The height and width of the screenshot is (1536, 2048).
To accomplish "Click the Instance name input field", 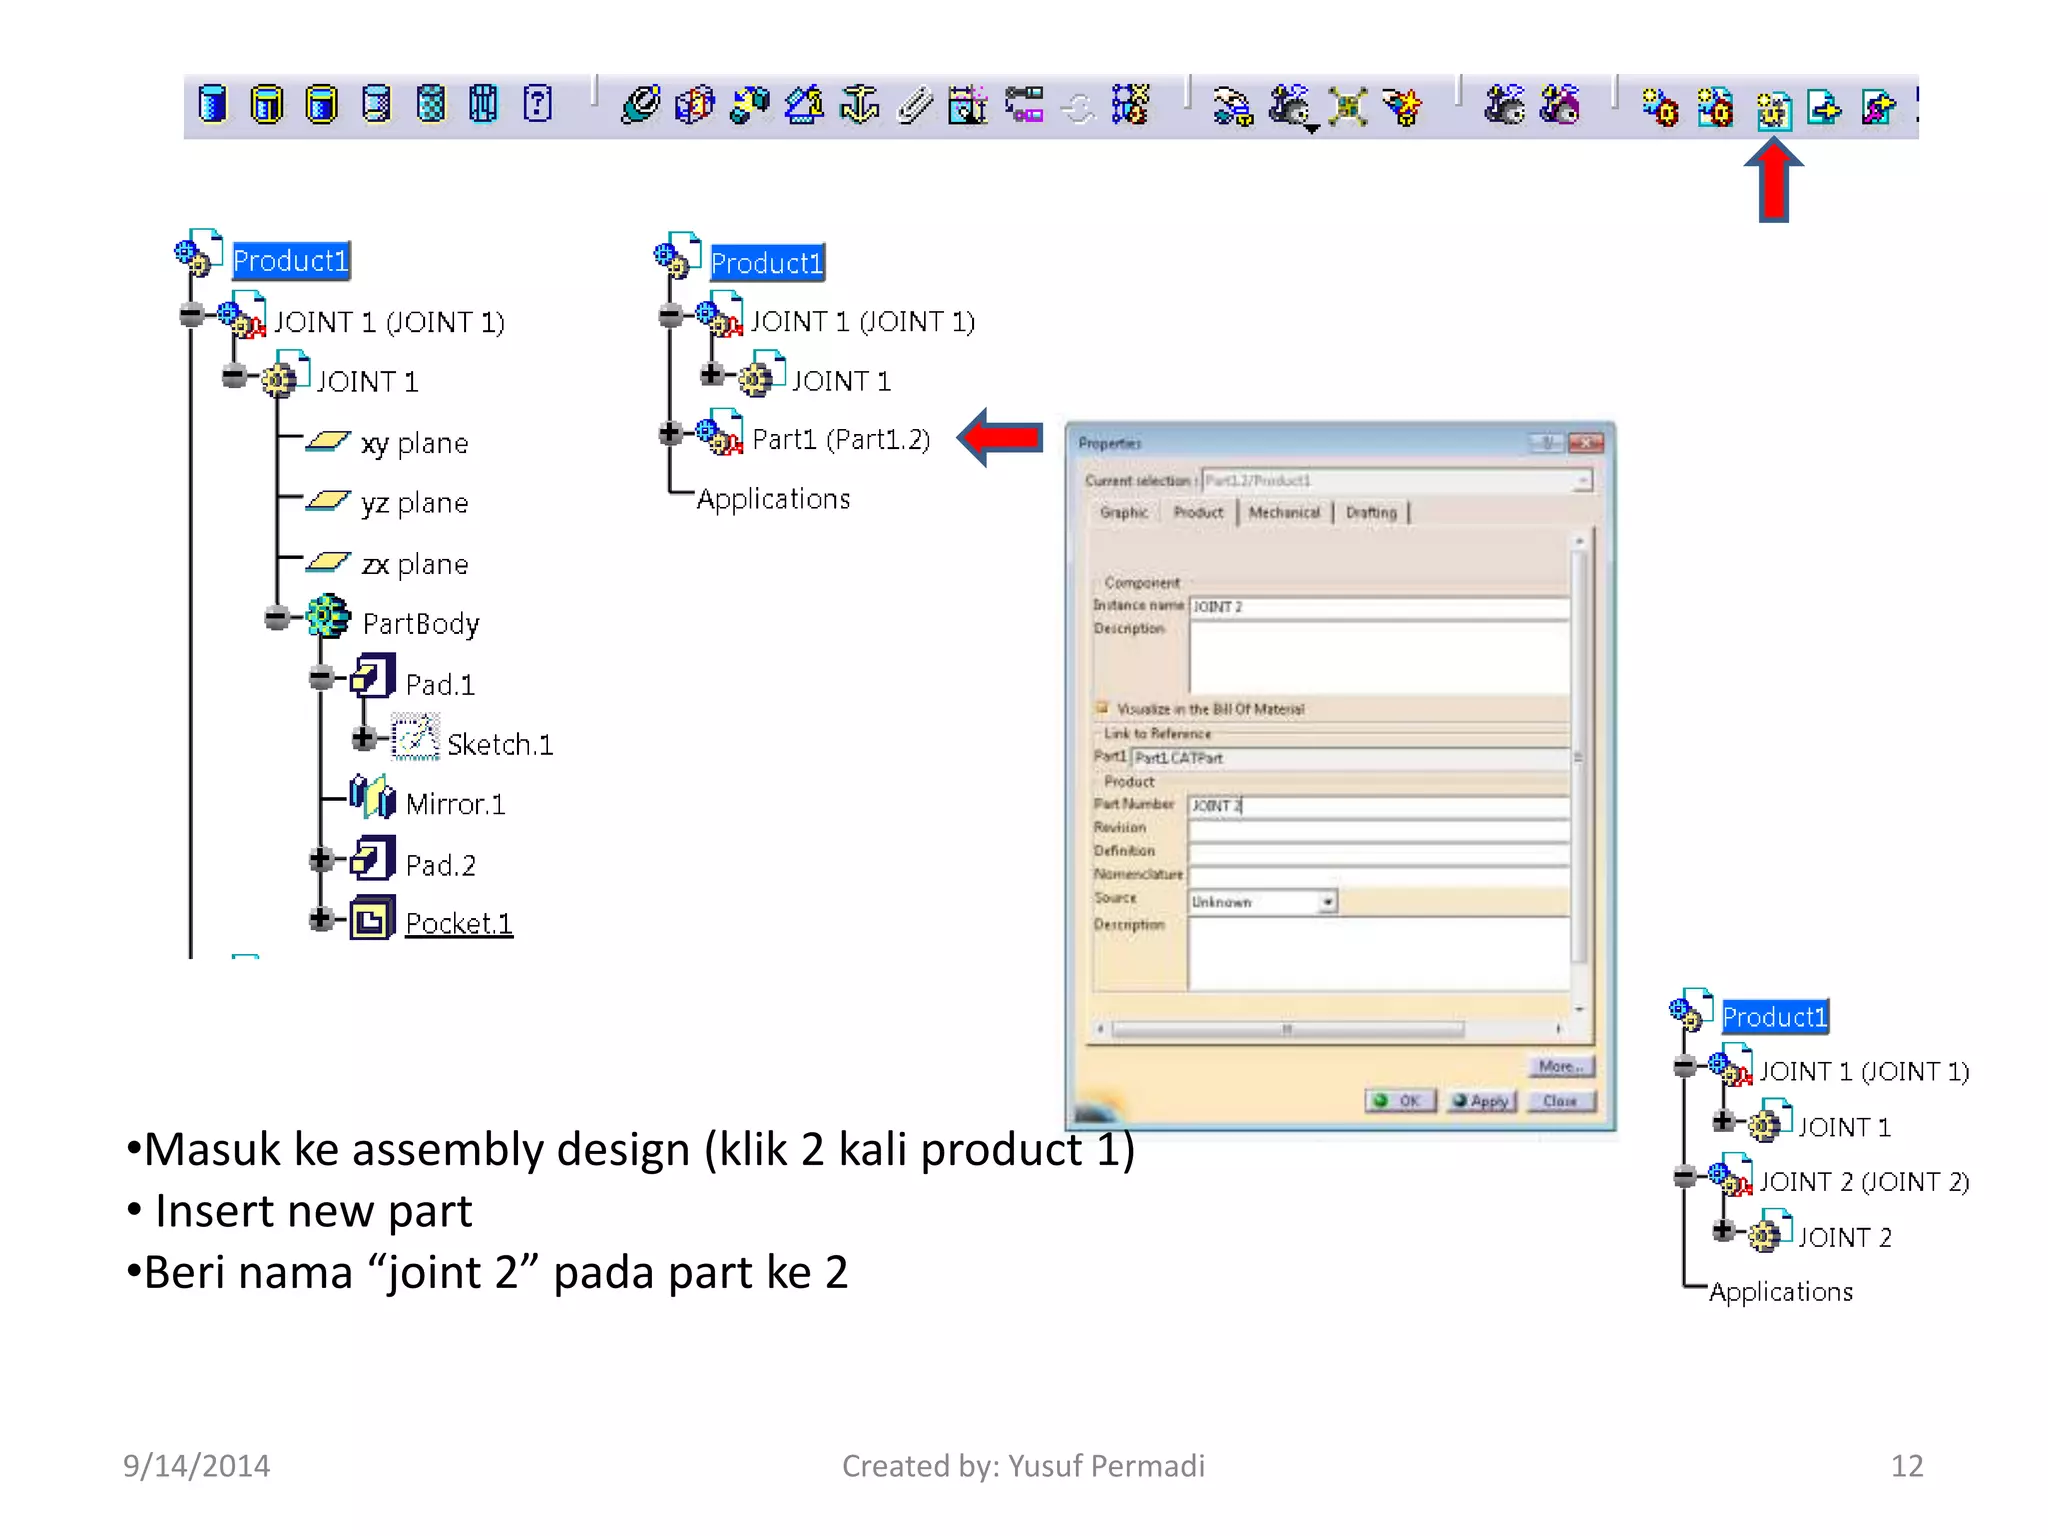I will [1379, 607].
